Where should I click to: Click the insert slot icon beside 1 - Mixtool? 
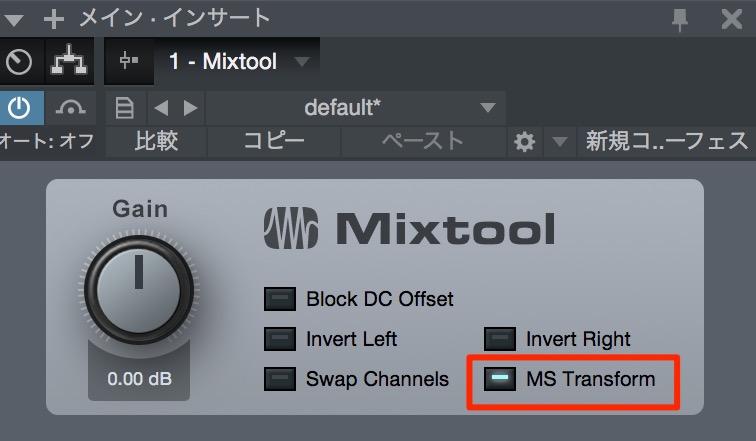tap(129, 61)
